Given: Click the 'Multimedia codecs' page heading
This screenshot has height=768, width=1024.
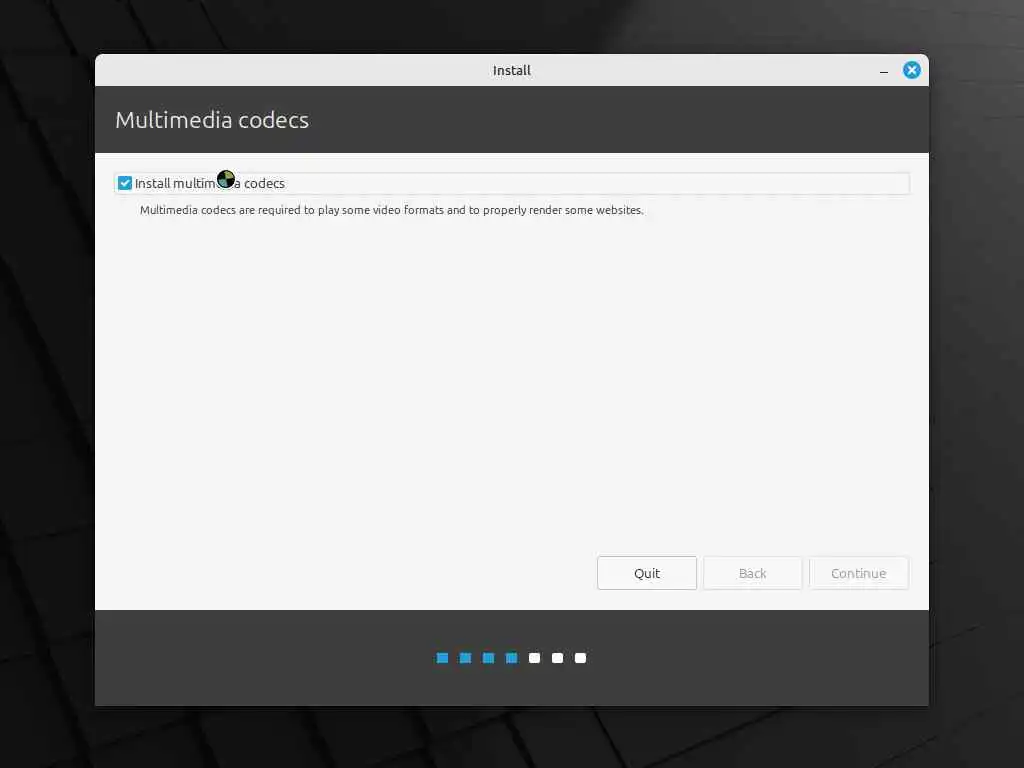Looking at the screenshot, I should (212, 120).
